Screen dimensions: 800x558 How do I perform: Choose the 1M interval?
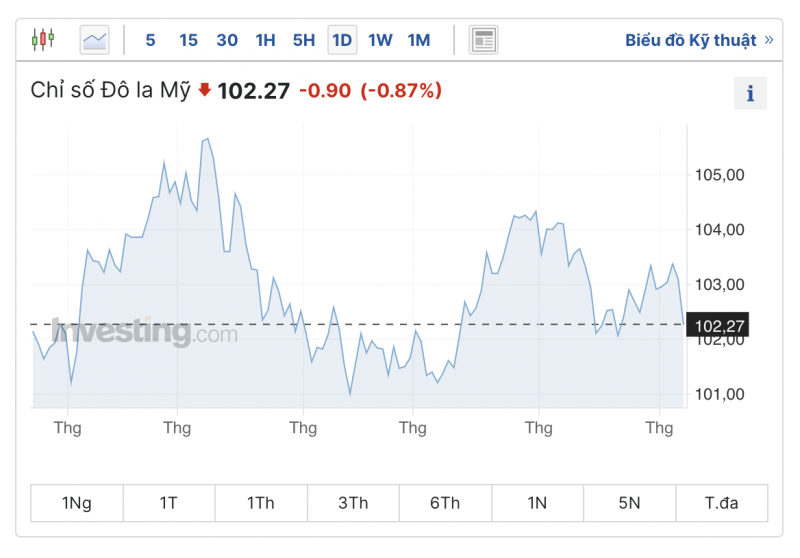pos(419,40)
